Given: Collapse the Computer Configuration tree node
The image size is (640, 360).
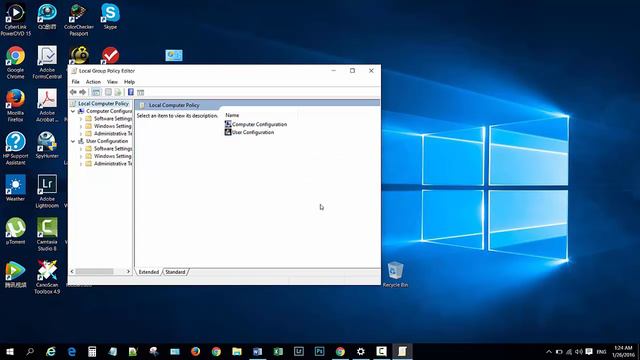Looking at the screenshot, I should 73,111.
